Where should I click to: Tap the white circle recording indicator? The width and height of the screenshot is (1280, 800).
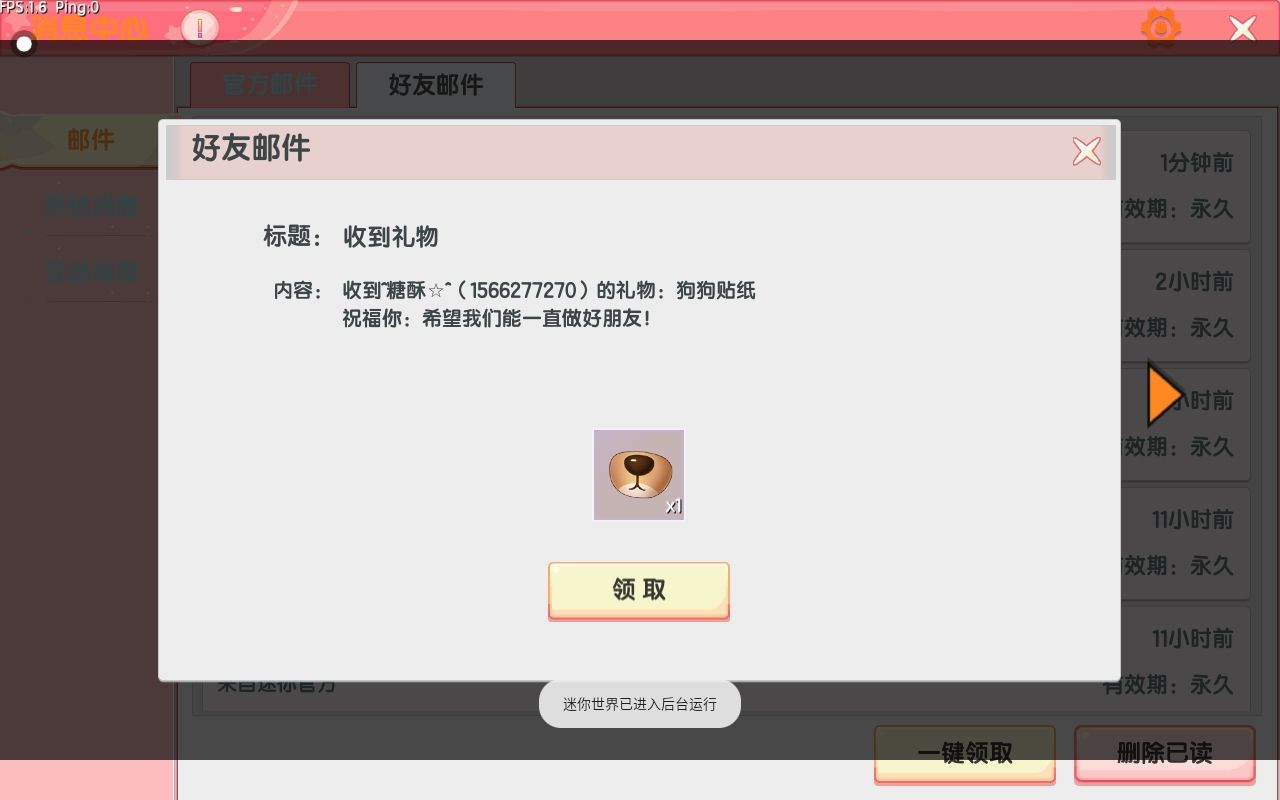pos(24,44)
